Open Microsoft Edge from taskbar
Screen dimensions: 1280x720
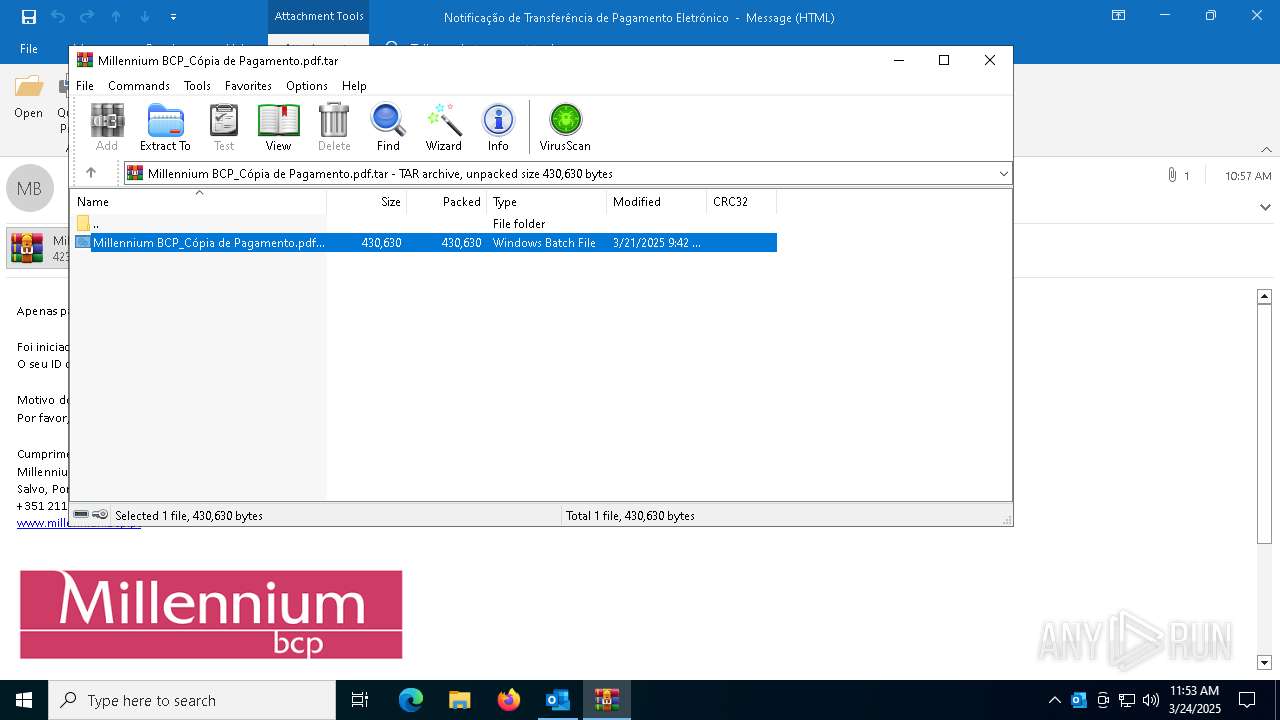pos(411,700)
